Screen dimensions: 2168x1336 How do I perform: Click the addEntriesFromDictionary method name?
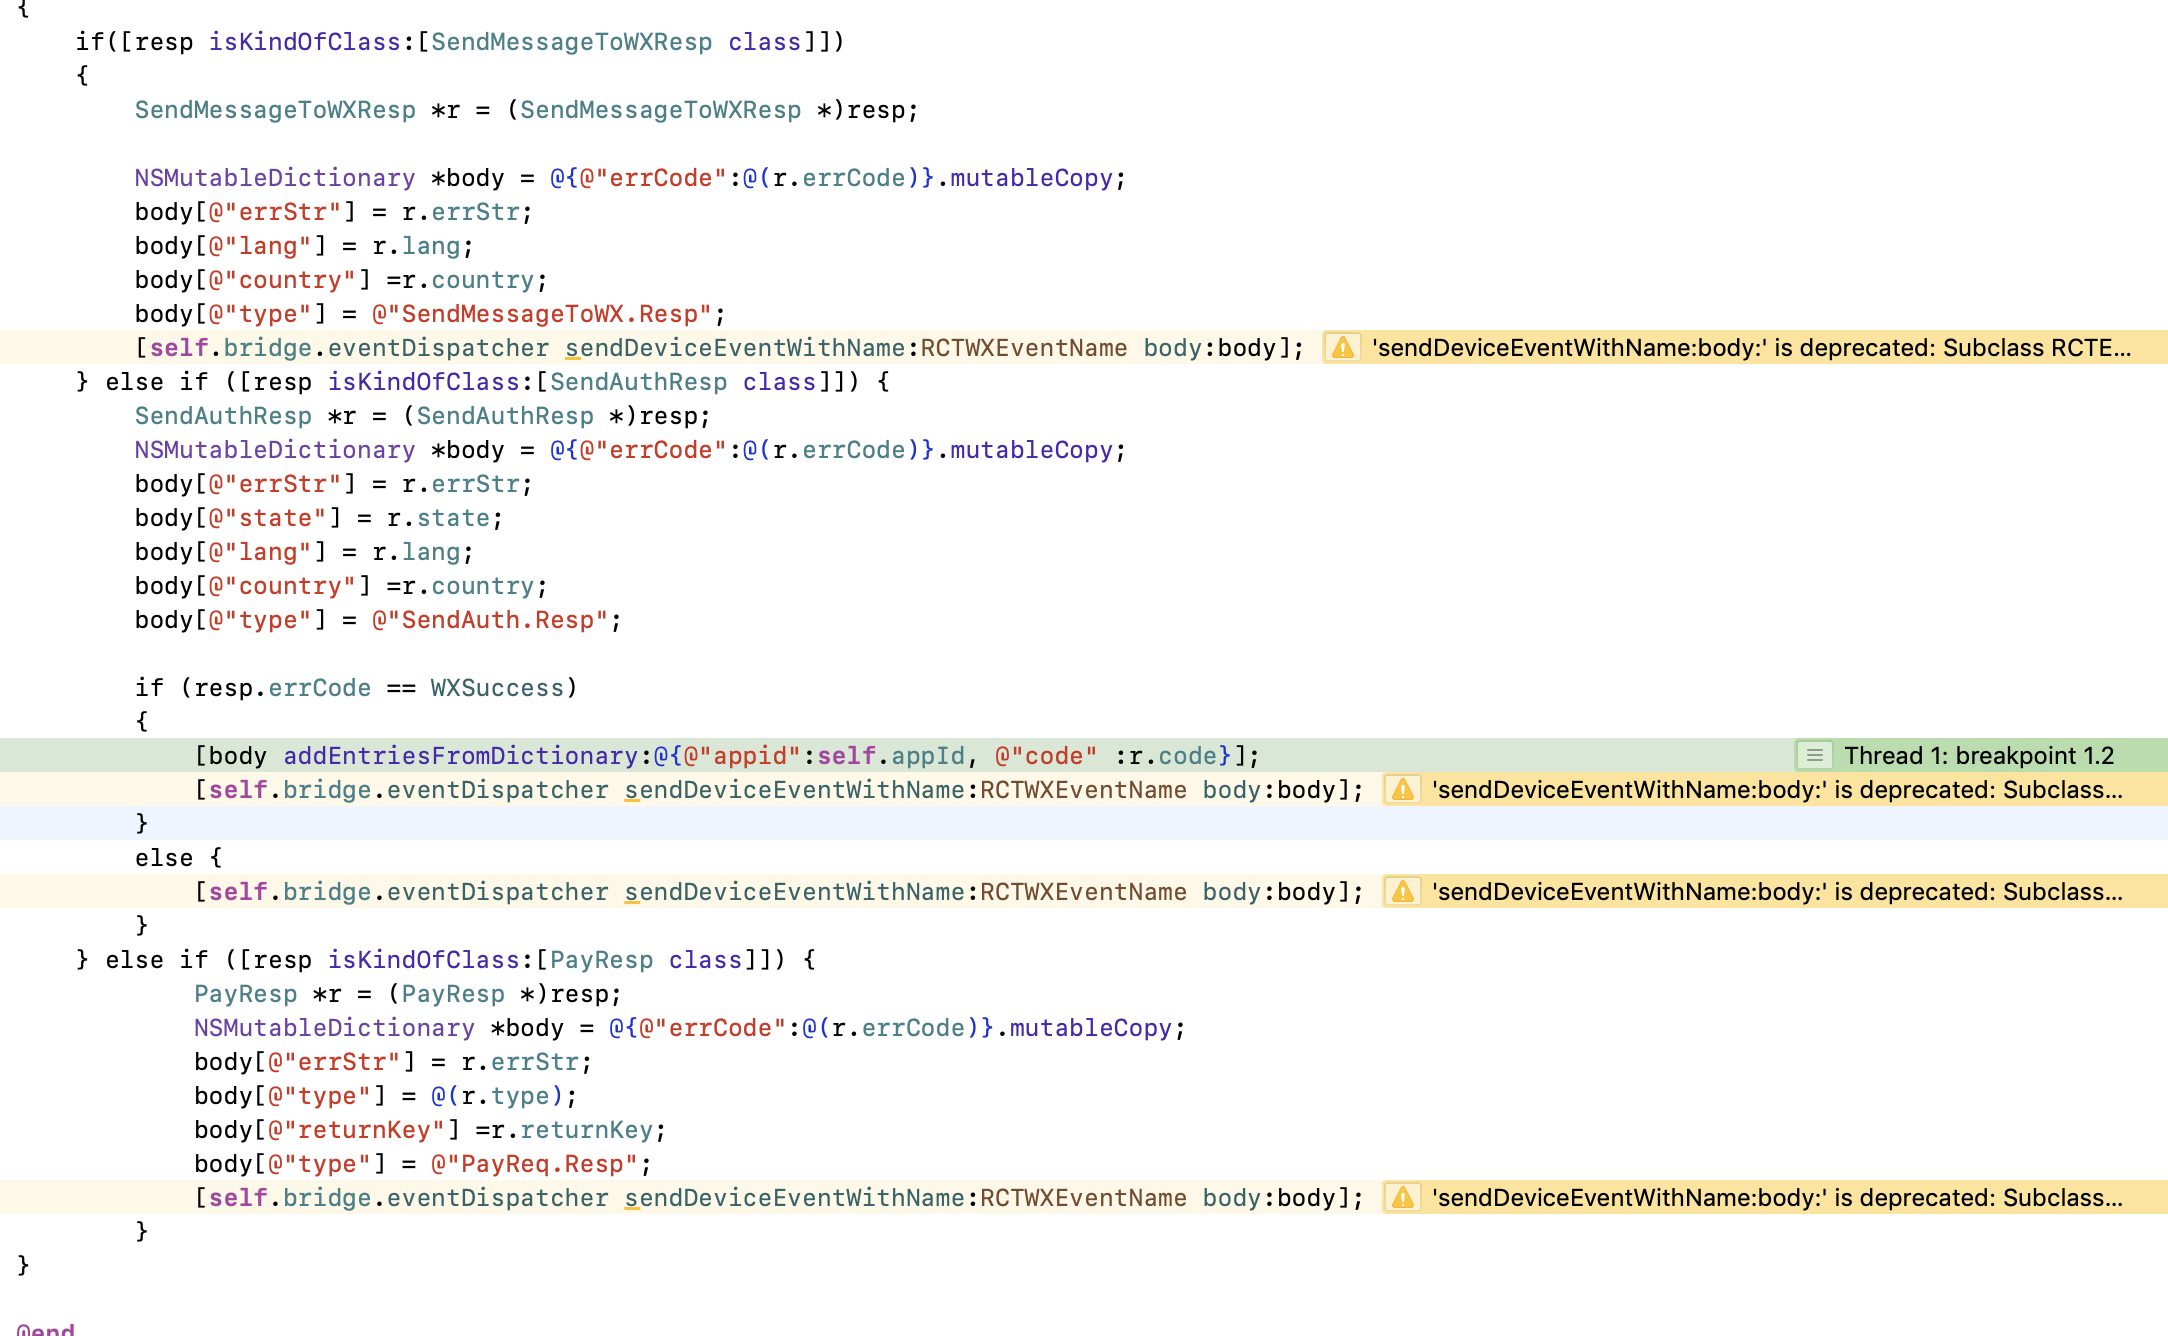460,756
